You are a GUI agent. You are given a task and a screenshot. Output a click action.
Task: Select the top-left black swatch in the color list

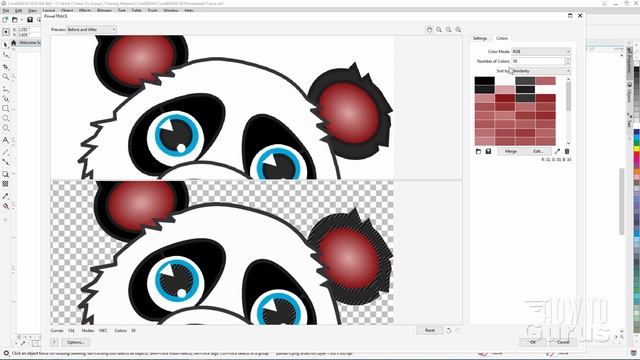(484, 81)
